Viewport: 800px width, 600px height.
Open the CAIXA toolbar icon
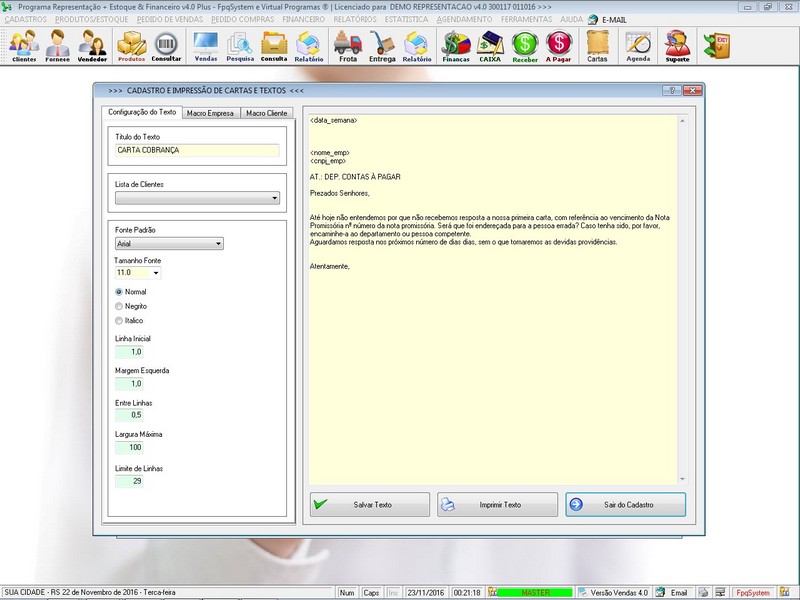click(x=490, y=45)
